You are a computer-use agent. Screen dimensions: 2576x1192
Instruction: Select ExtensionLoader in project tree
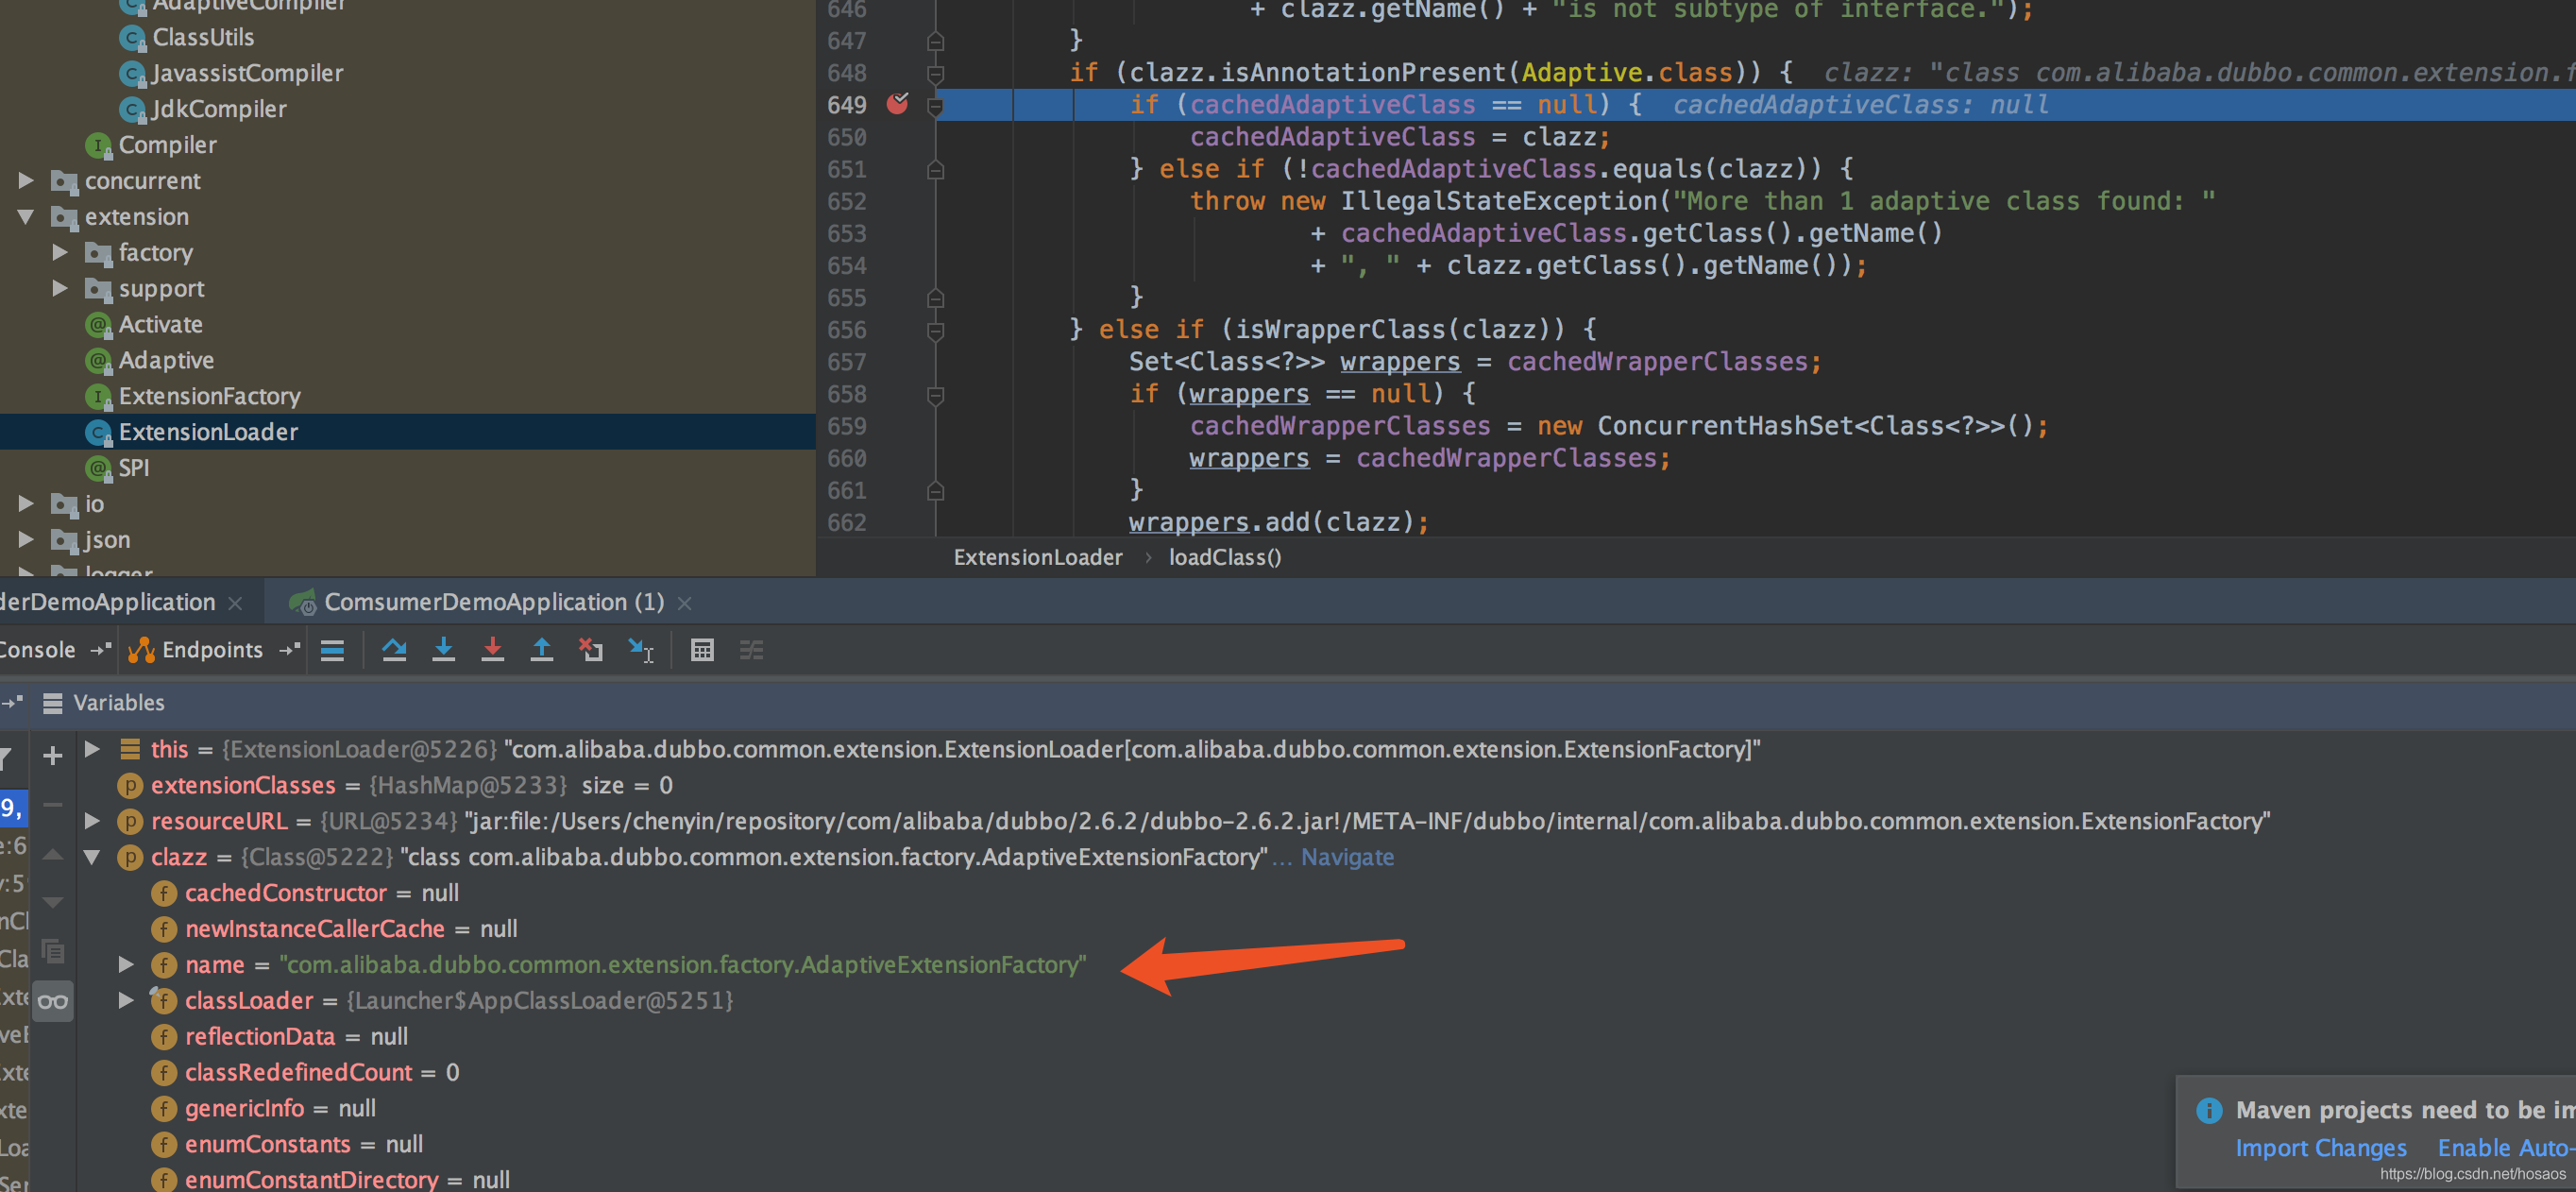208,432
